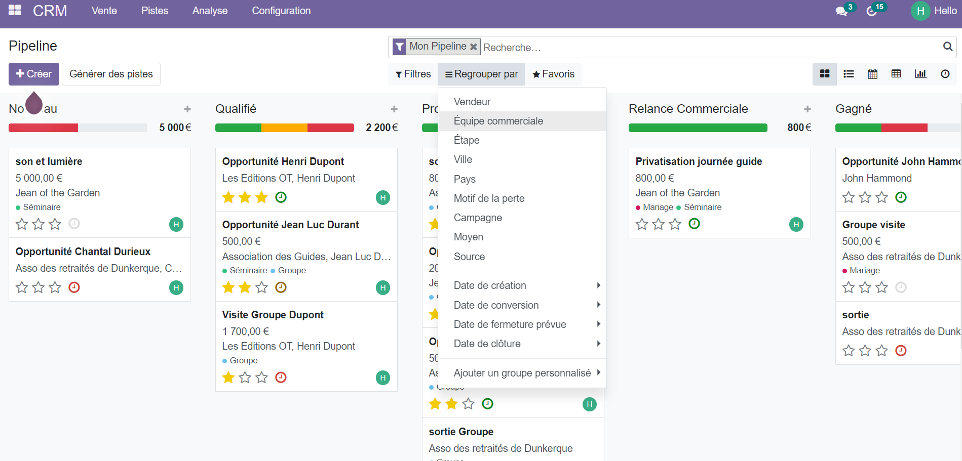The height and width of the screenshot is (461, 962).
Task: Group by Équipe commerciale
Action: pyautogui.click(x=522, y=121)
